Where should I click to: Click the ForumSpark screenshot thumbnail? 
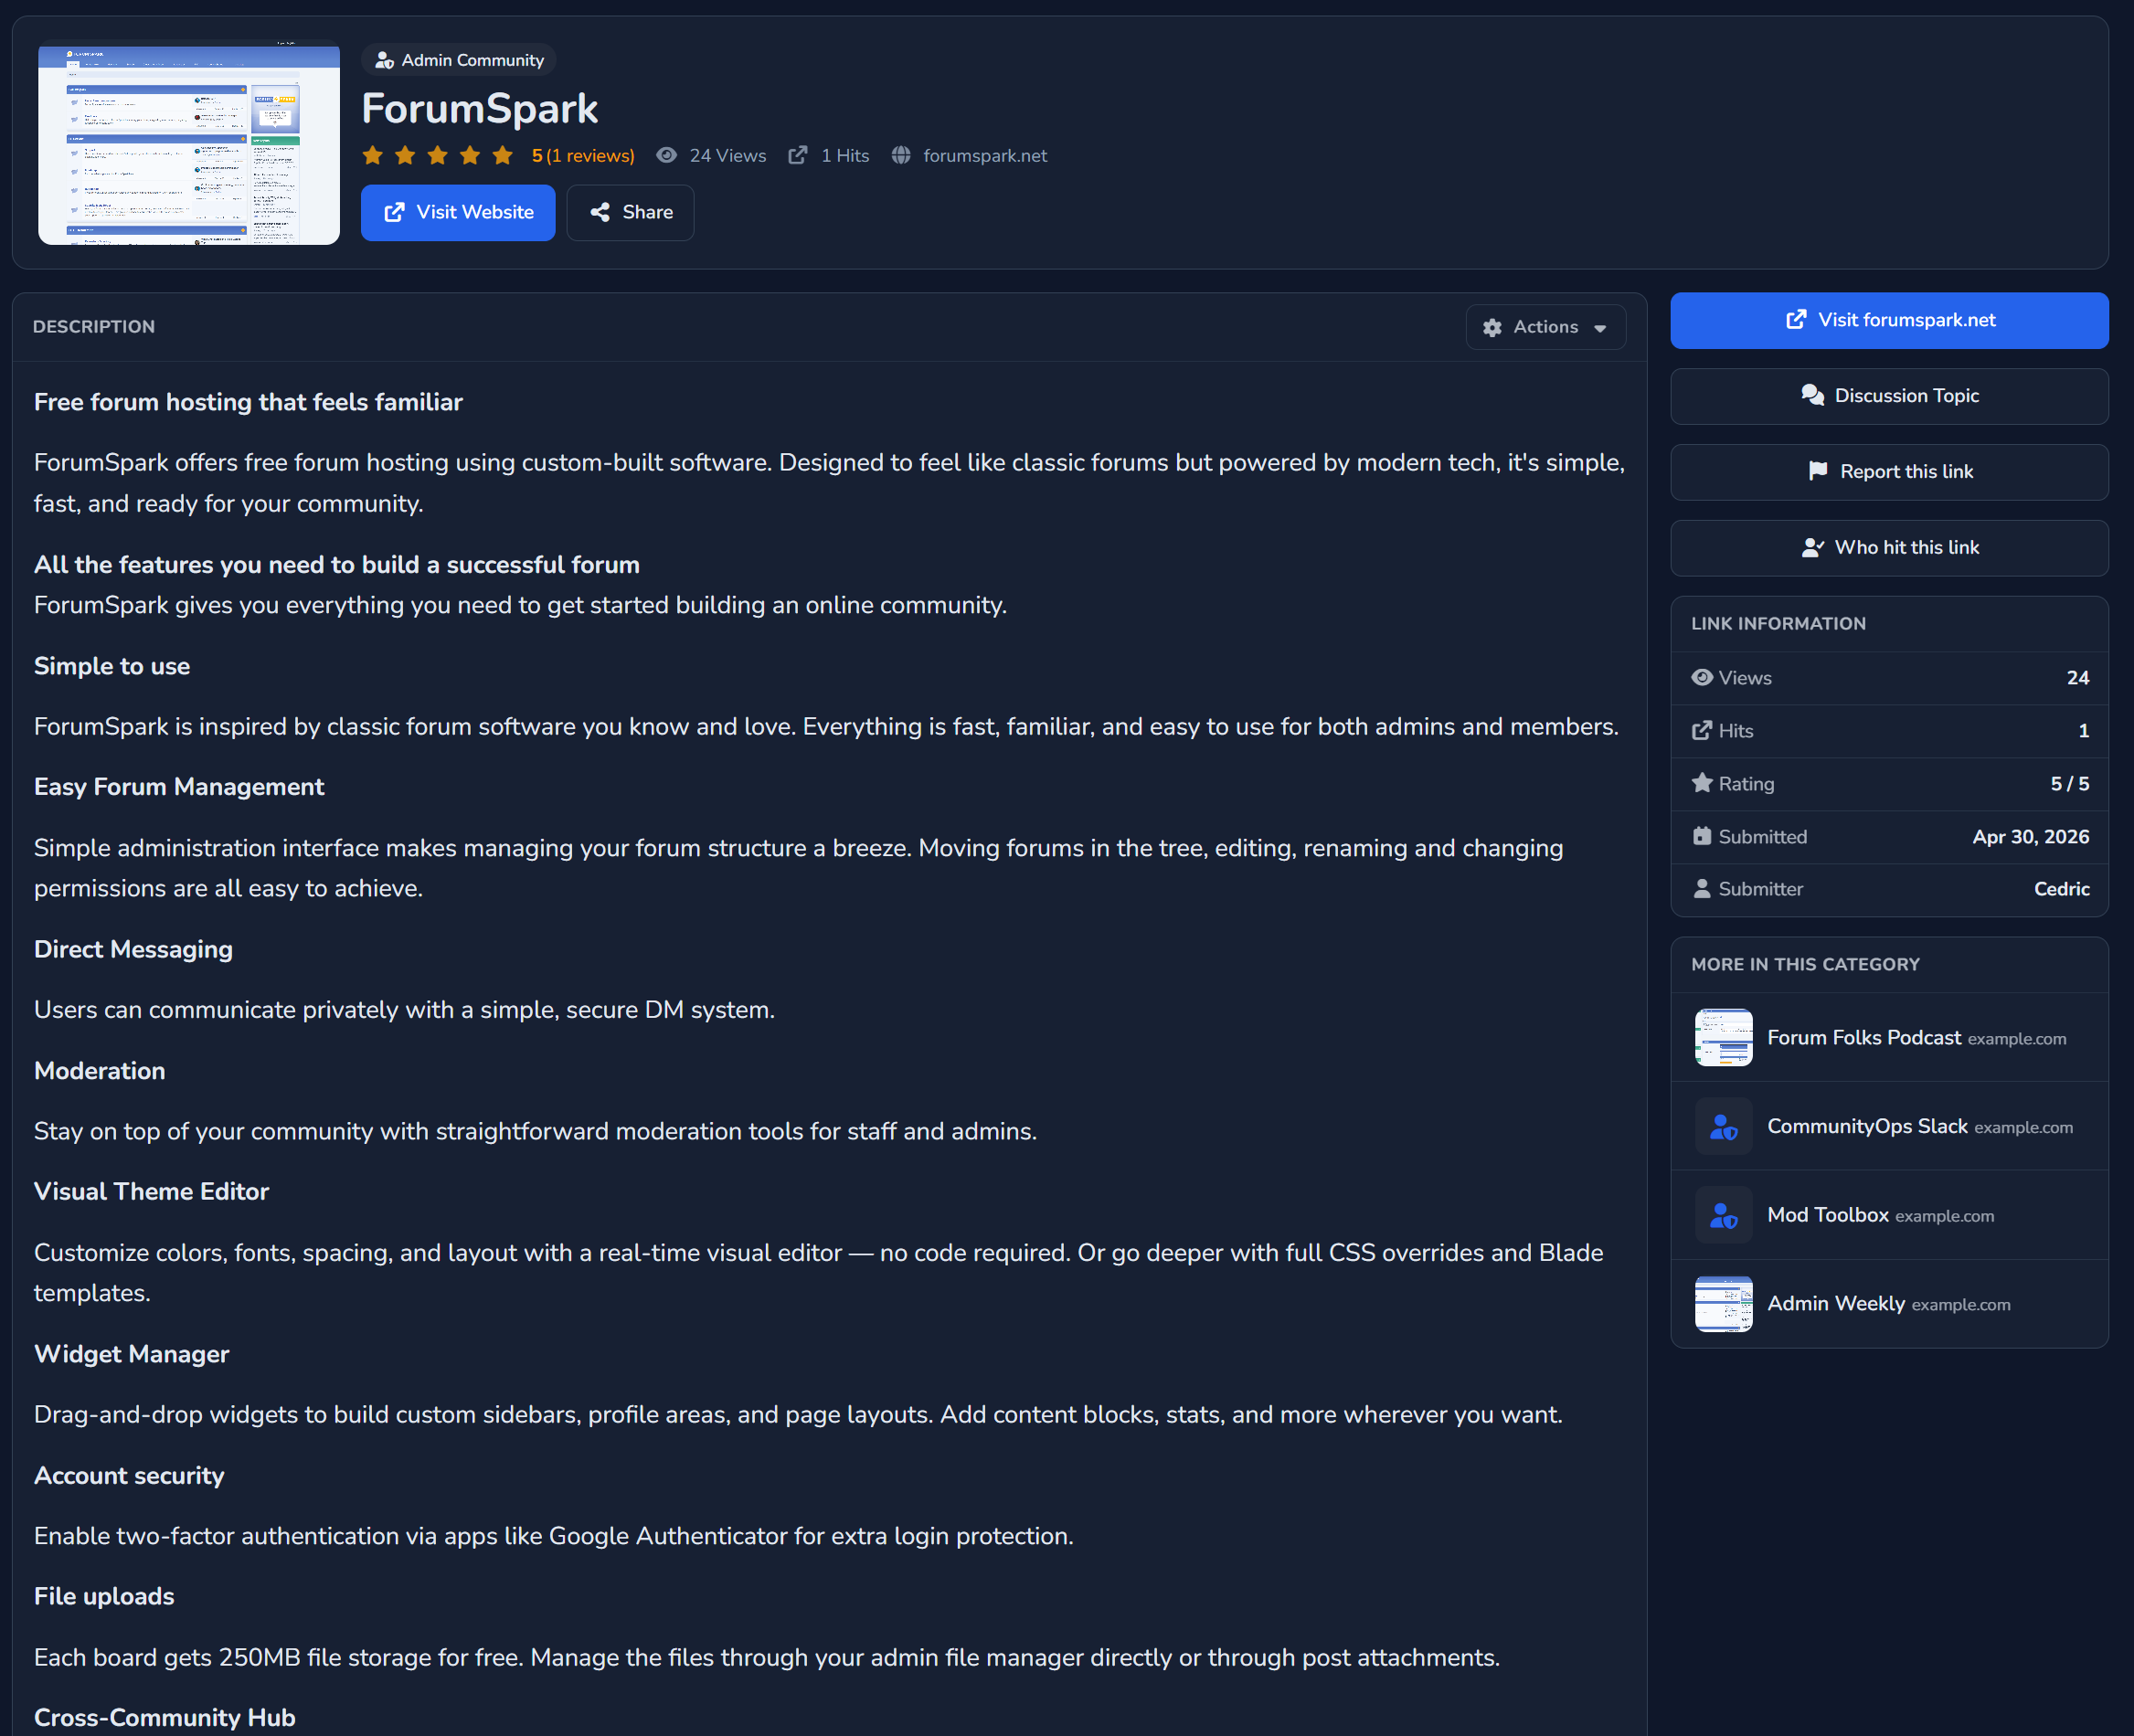[x=189, y=142]
